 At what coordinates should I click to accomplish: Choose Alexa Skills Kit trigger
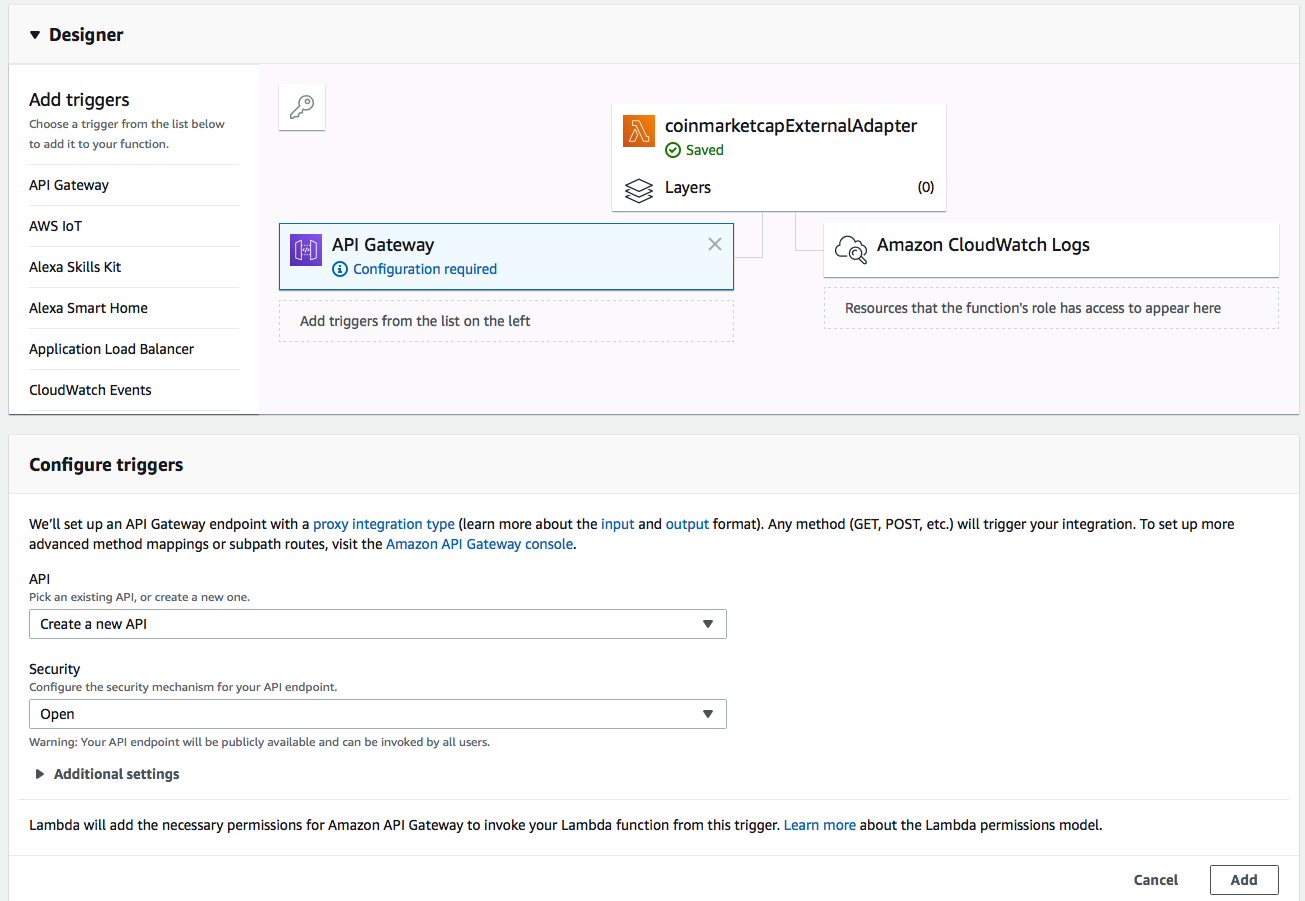(75, 267)
